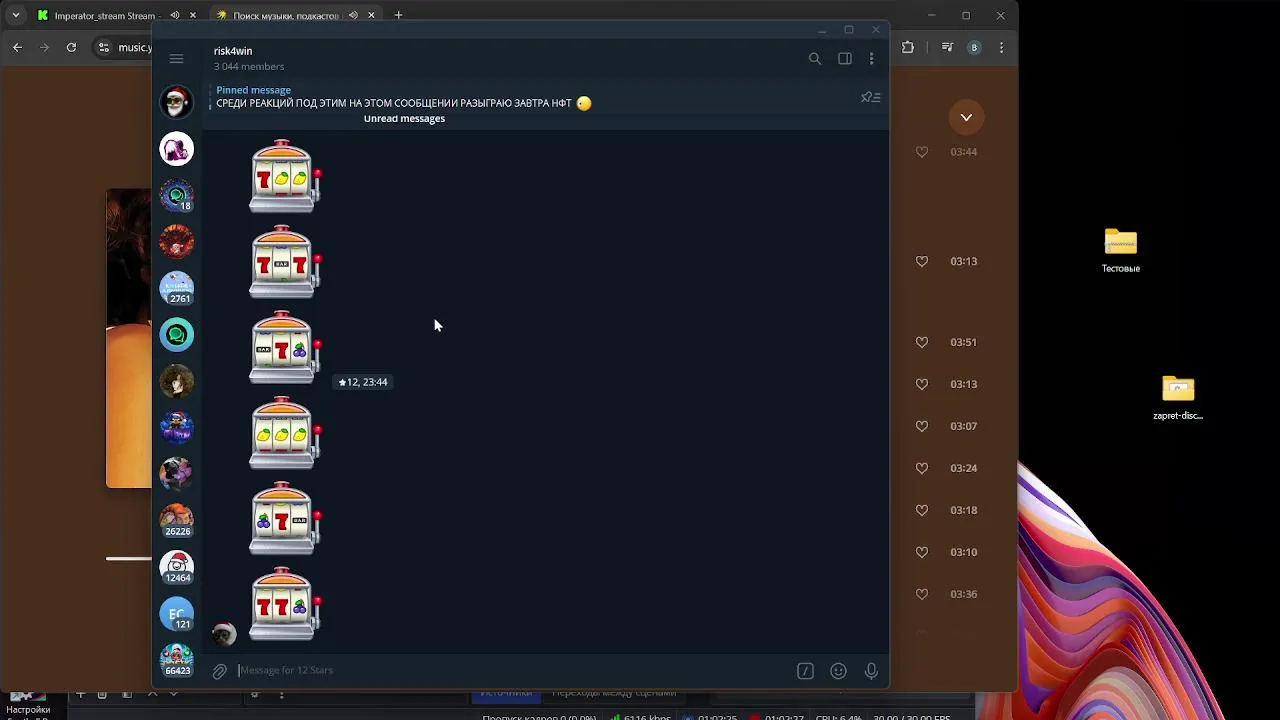Open the browser's three-dot menu
This screenshot has width=1280, height=720.
point(1001,47)
